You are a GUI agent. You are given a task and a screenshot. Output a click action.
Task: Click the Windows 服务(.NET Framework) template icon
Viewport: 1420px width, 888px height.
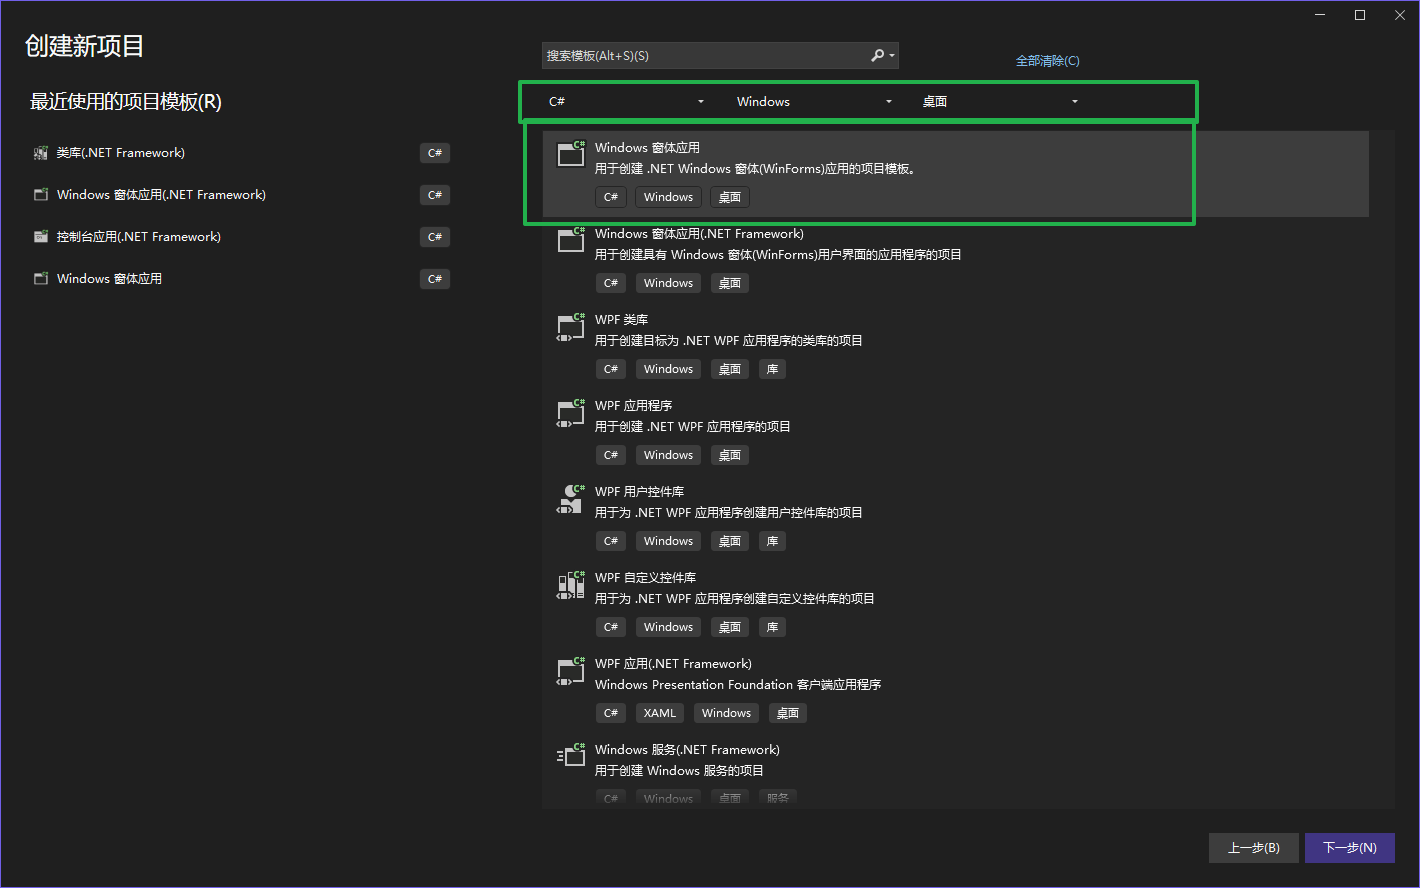pos(571,755)
